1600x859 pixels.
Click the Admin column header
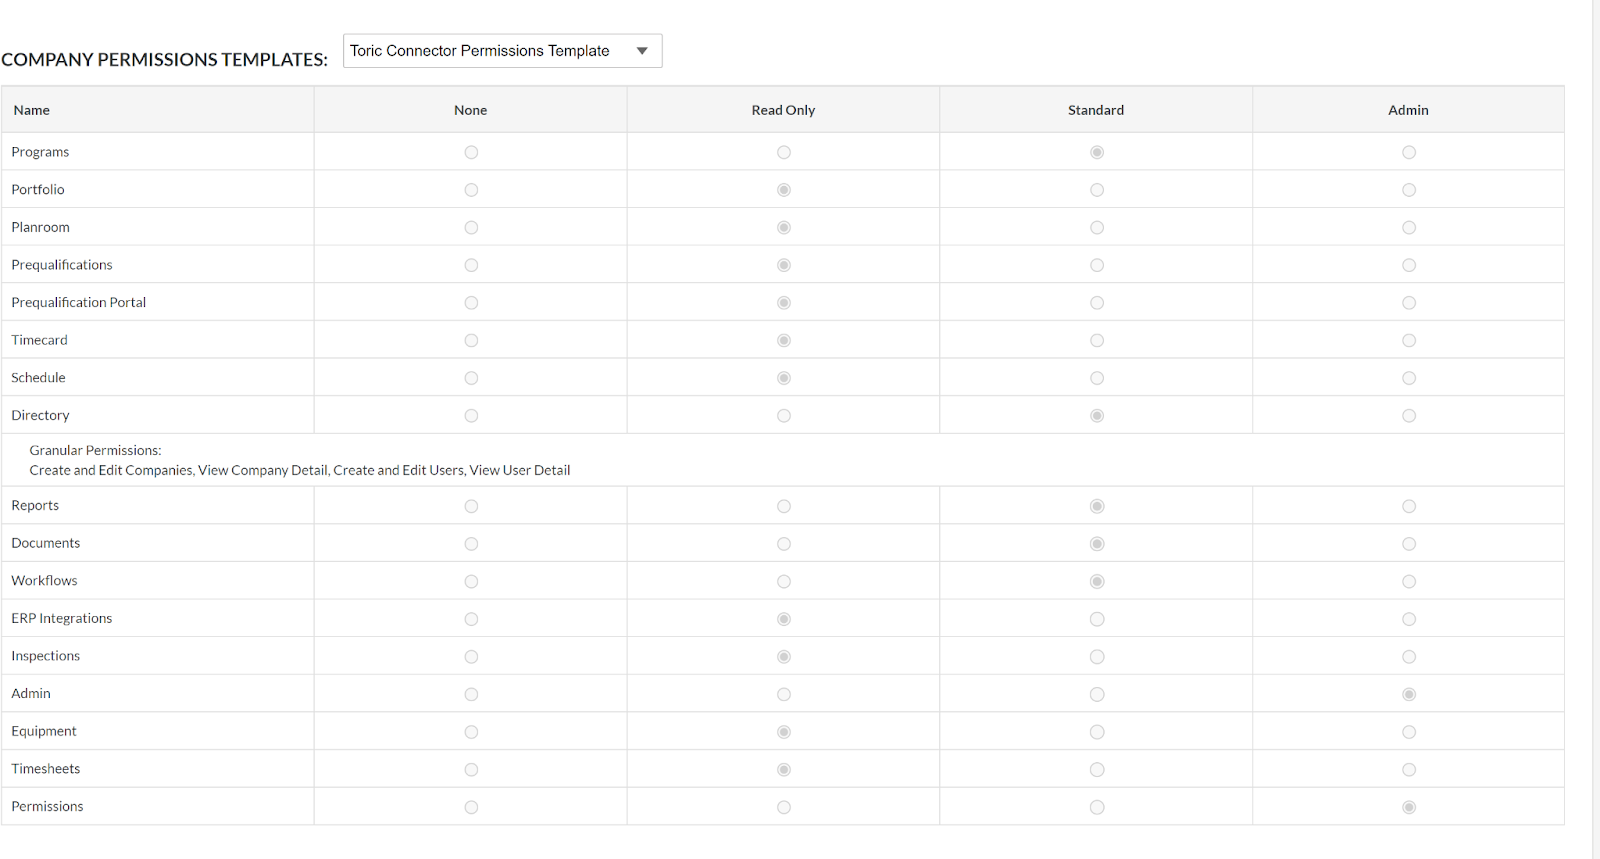pos(1408,110)
